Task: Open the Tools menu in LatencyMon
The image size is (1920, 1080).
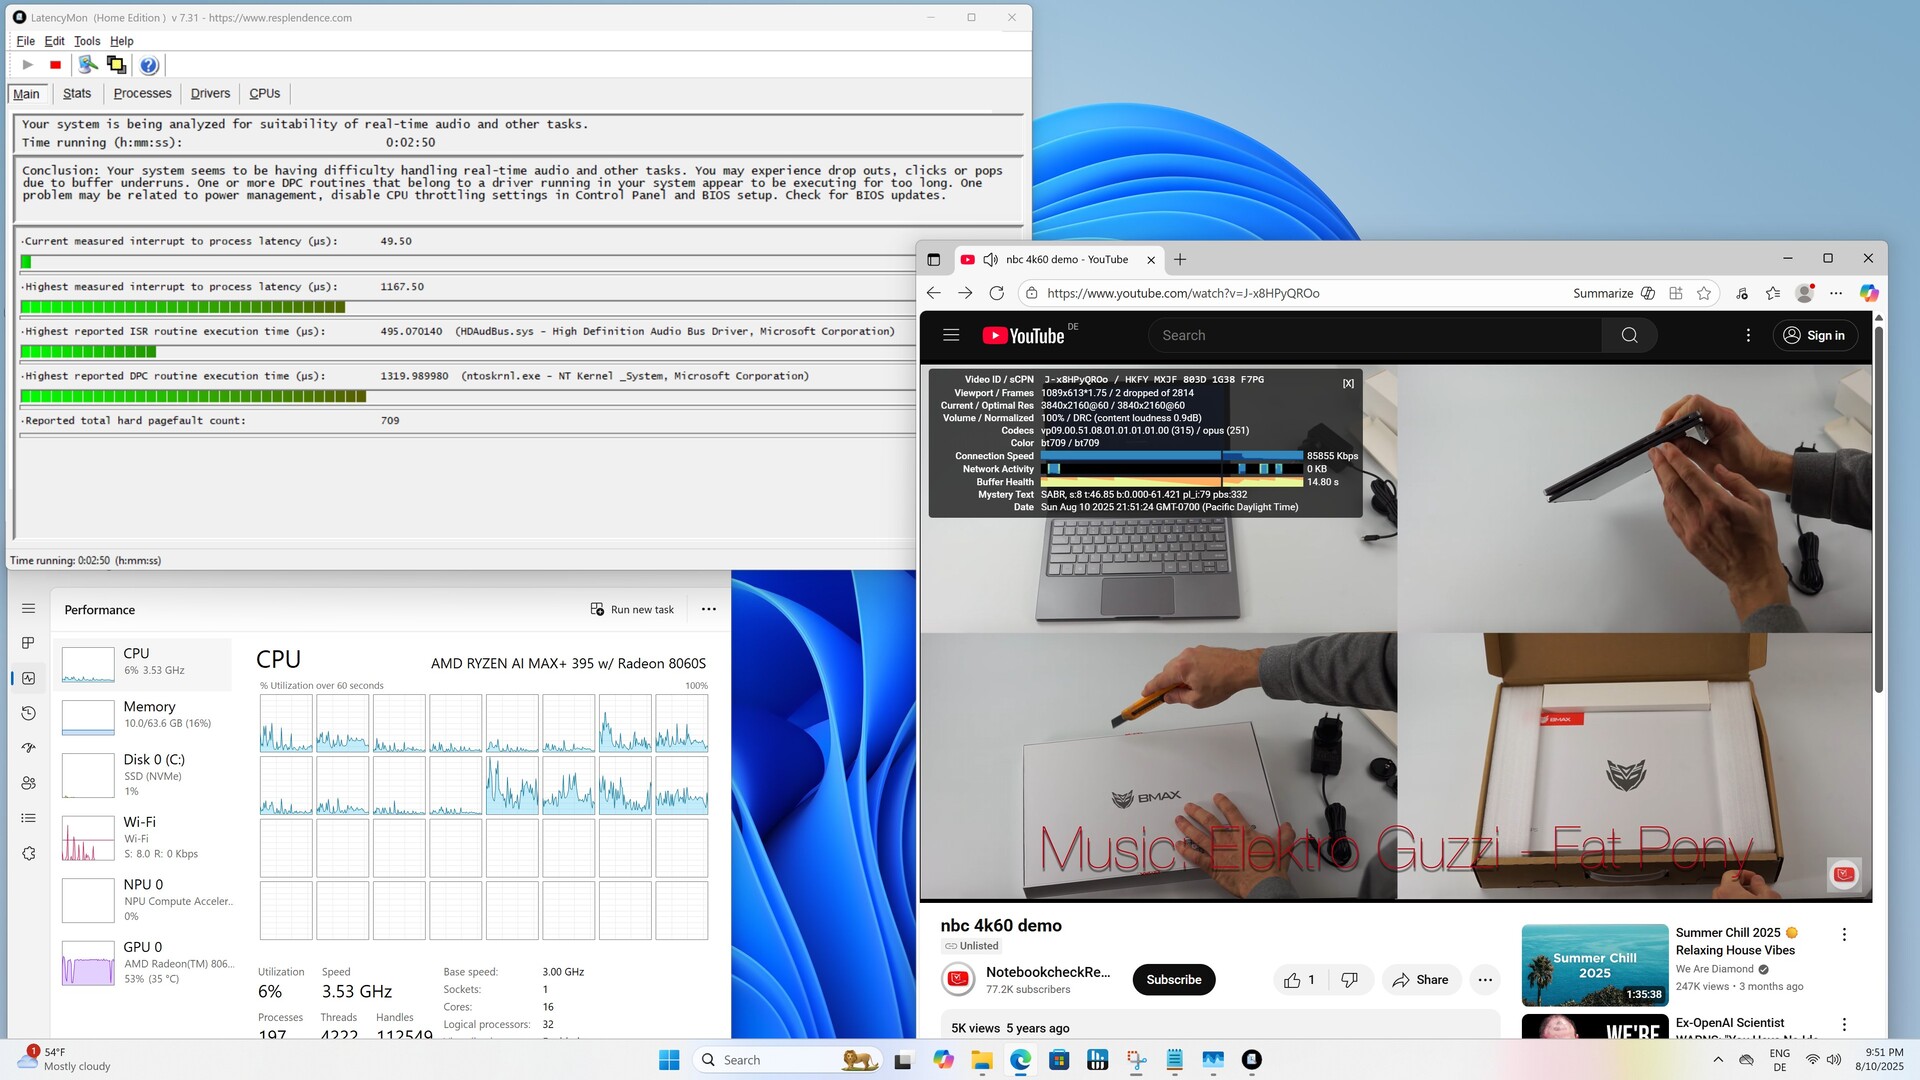Action: tap(87, 41)
